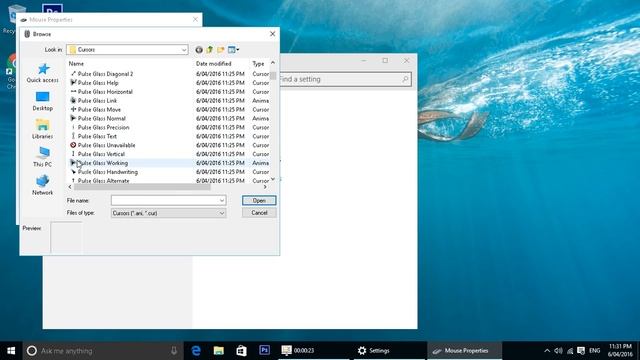Screen dimensions: 640x360
Task: Select the Pulse Glass Working cursor file
Action: pyautogui.click(x=102, y=163)
